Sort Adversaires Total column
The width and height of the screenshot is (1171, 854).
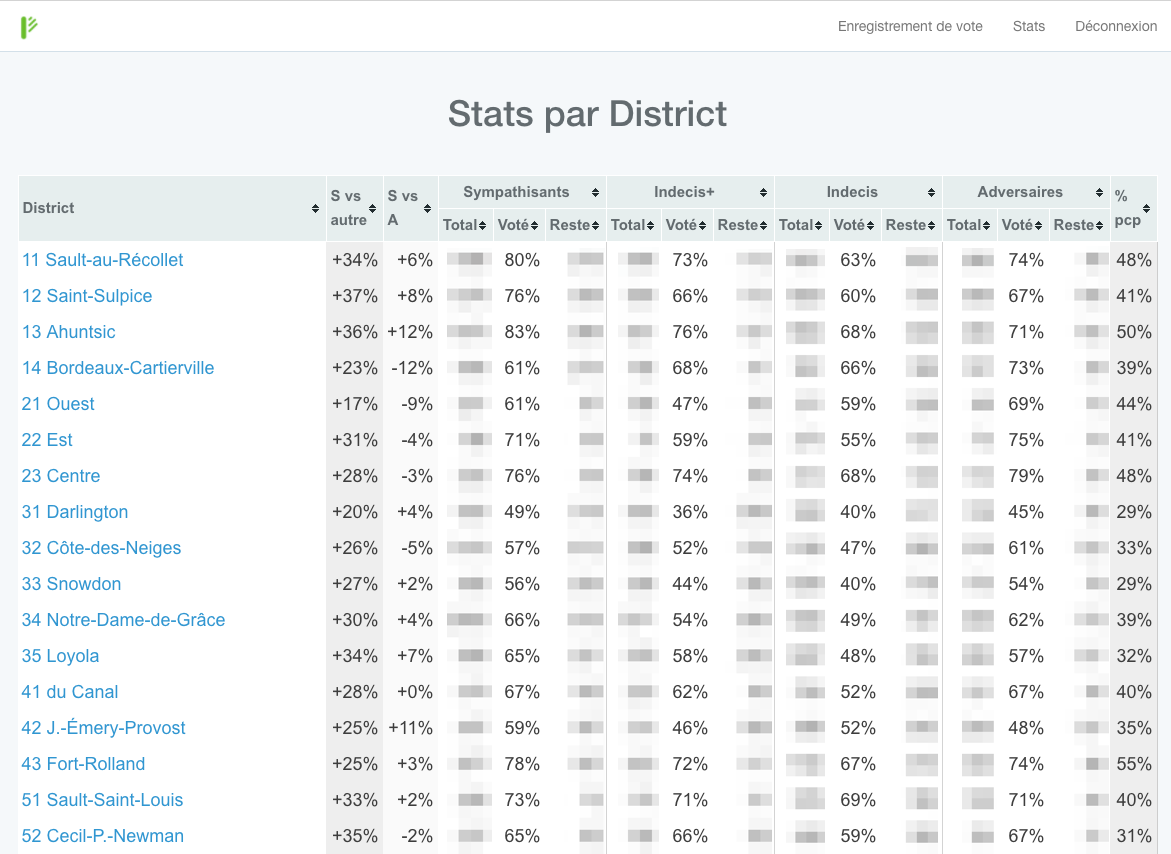pos(969,225)
